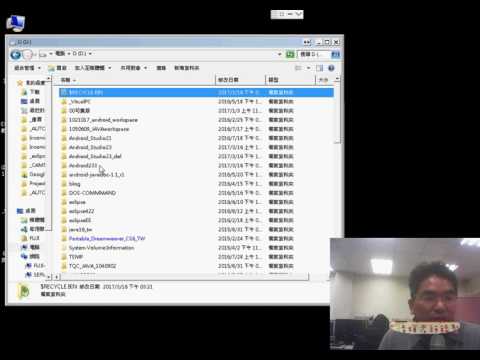Click the file list vertical scrollbar
480x360 pixels.
click(x=338, y=113)
